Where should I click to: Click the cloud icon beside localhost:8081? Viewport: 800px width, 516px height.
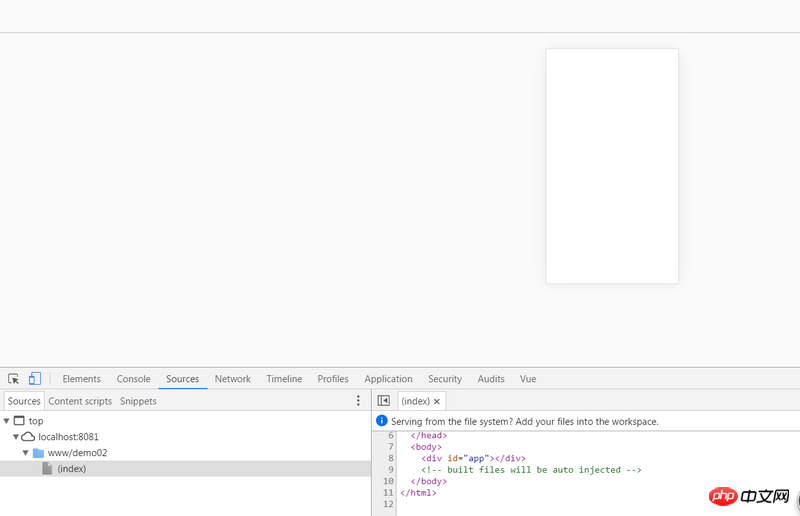tap(28, 437)
